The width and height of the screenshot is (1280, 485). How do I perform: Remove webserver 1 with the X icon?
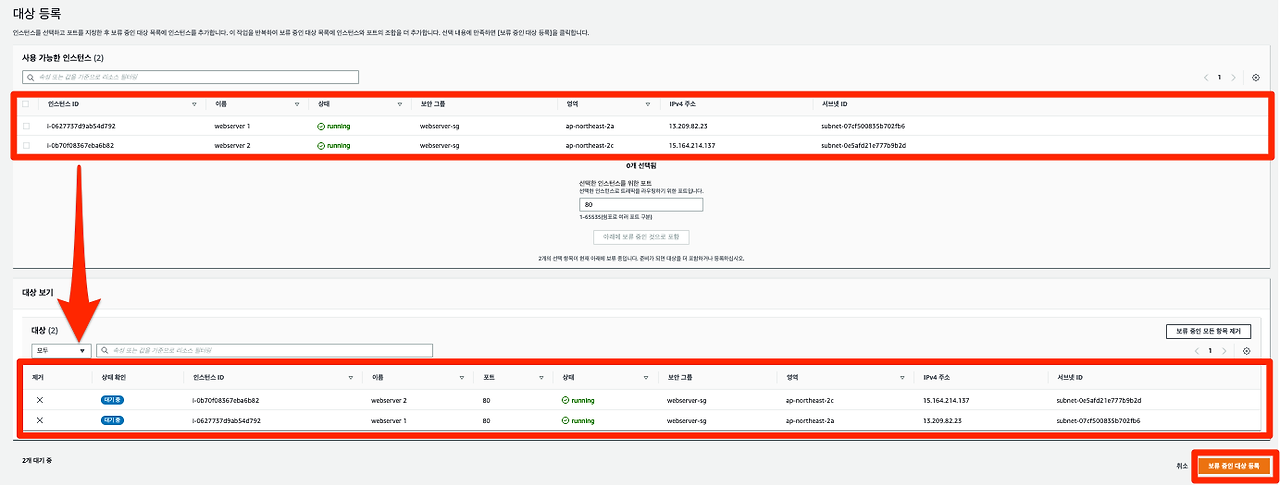click(40, 421)
